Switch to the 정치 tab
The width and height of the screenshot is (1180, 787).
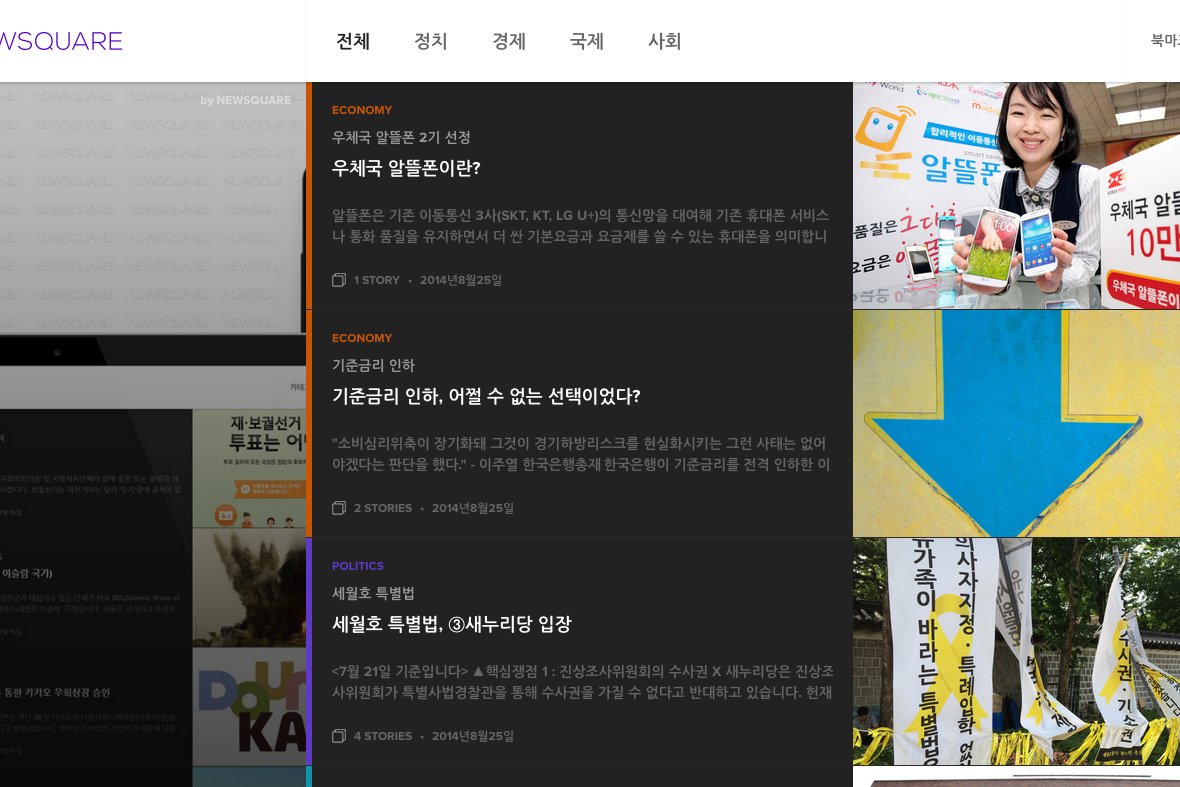pyautogui.click(x=431, y=41)
